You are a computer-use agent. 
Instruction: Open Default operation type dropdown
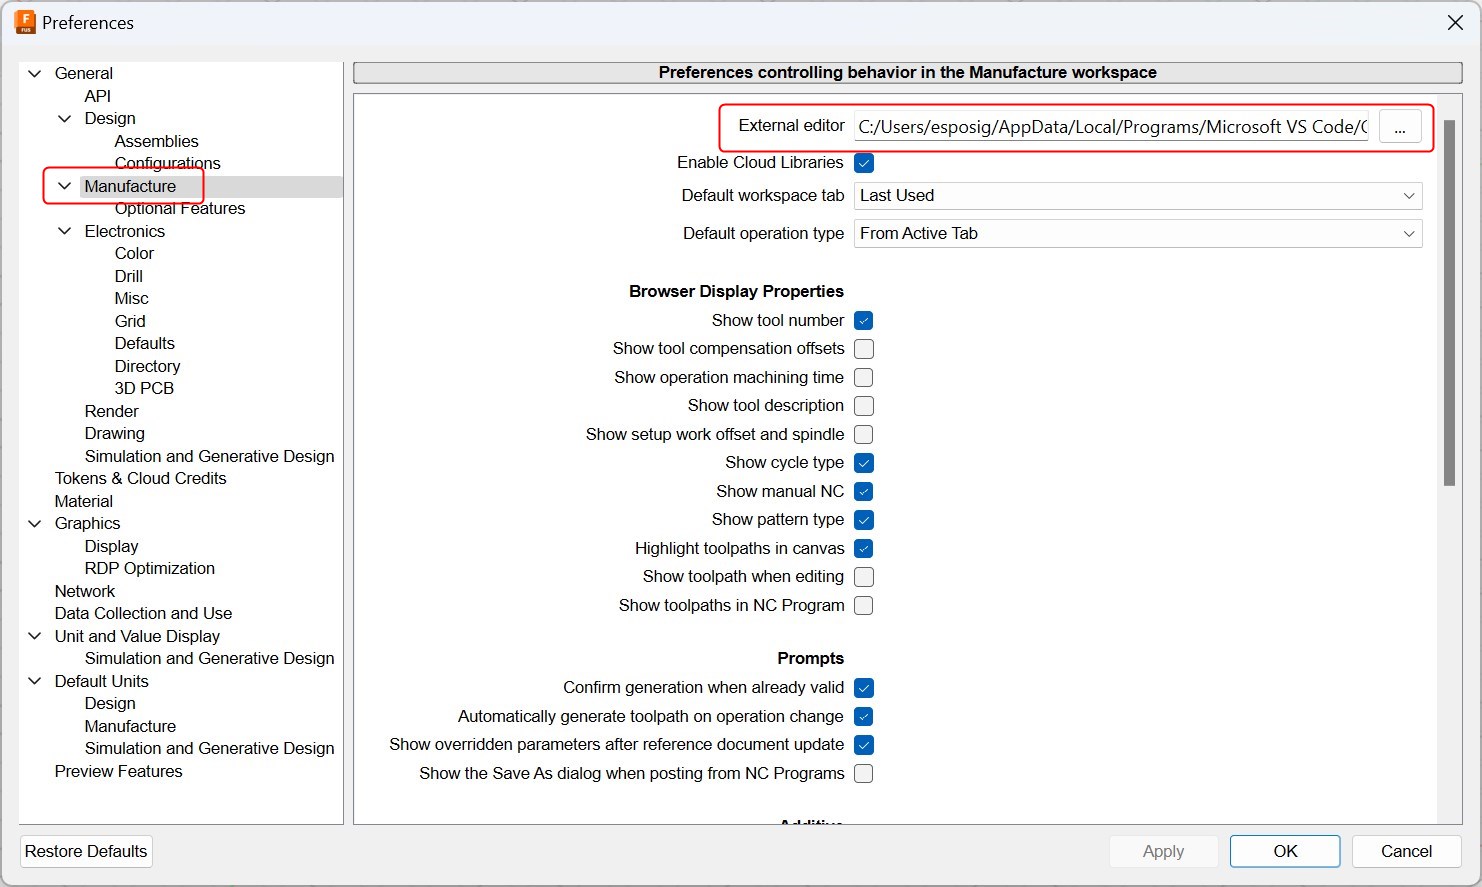click(x=1138, y=234)
